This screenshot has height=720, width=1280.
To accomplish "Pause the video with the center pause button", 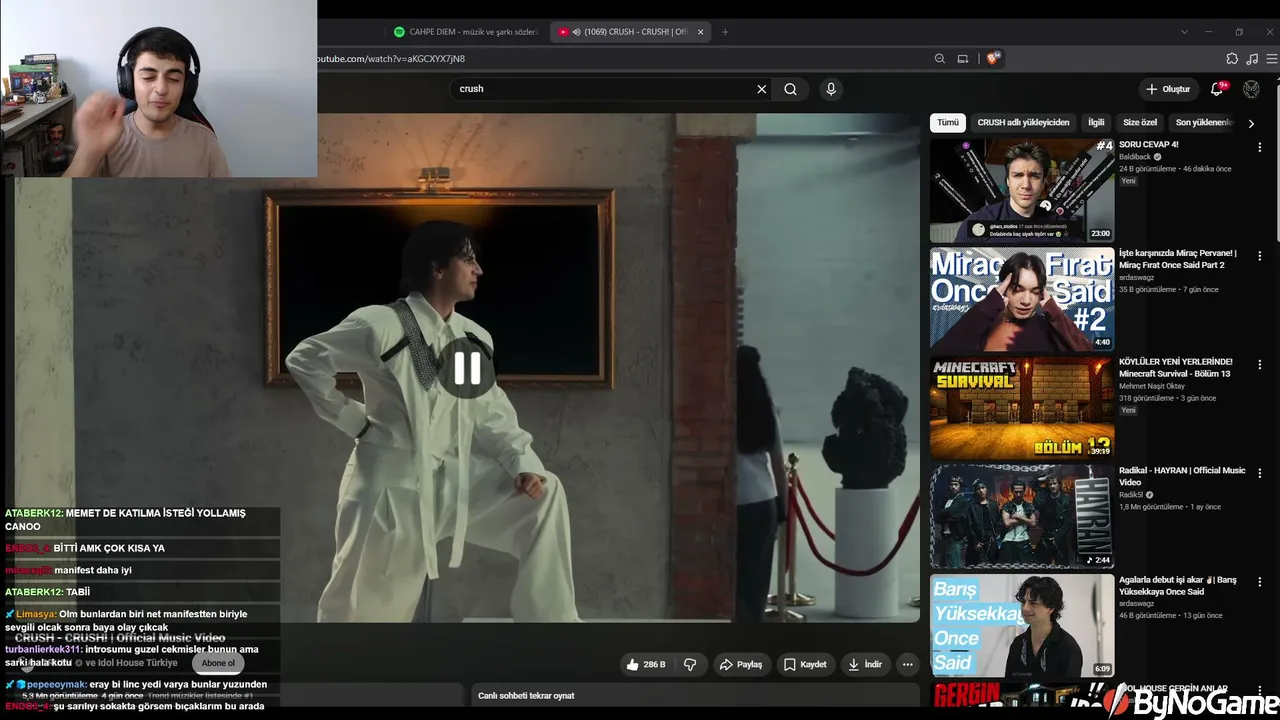I will (x=467, y=368).
